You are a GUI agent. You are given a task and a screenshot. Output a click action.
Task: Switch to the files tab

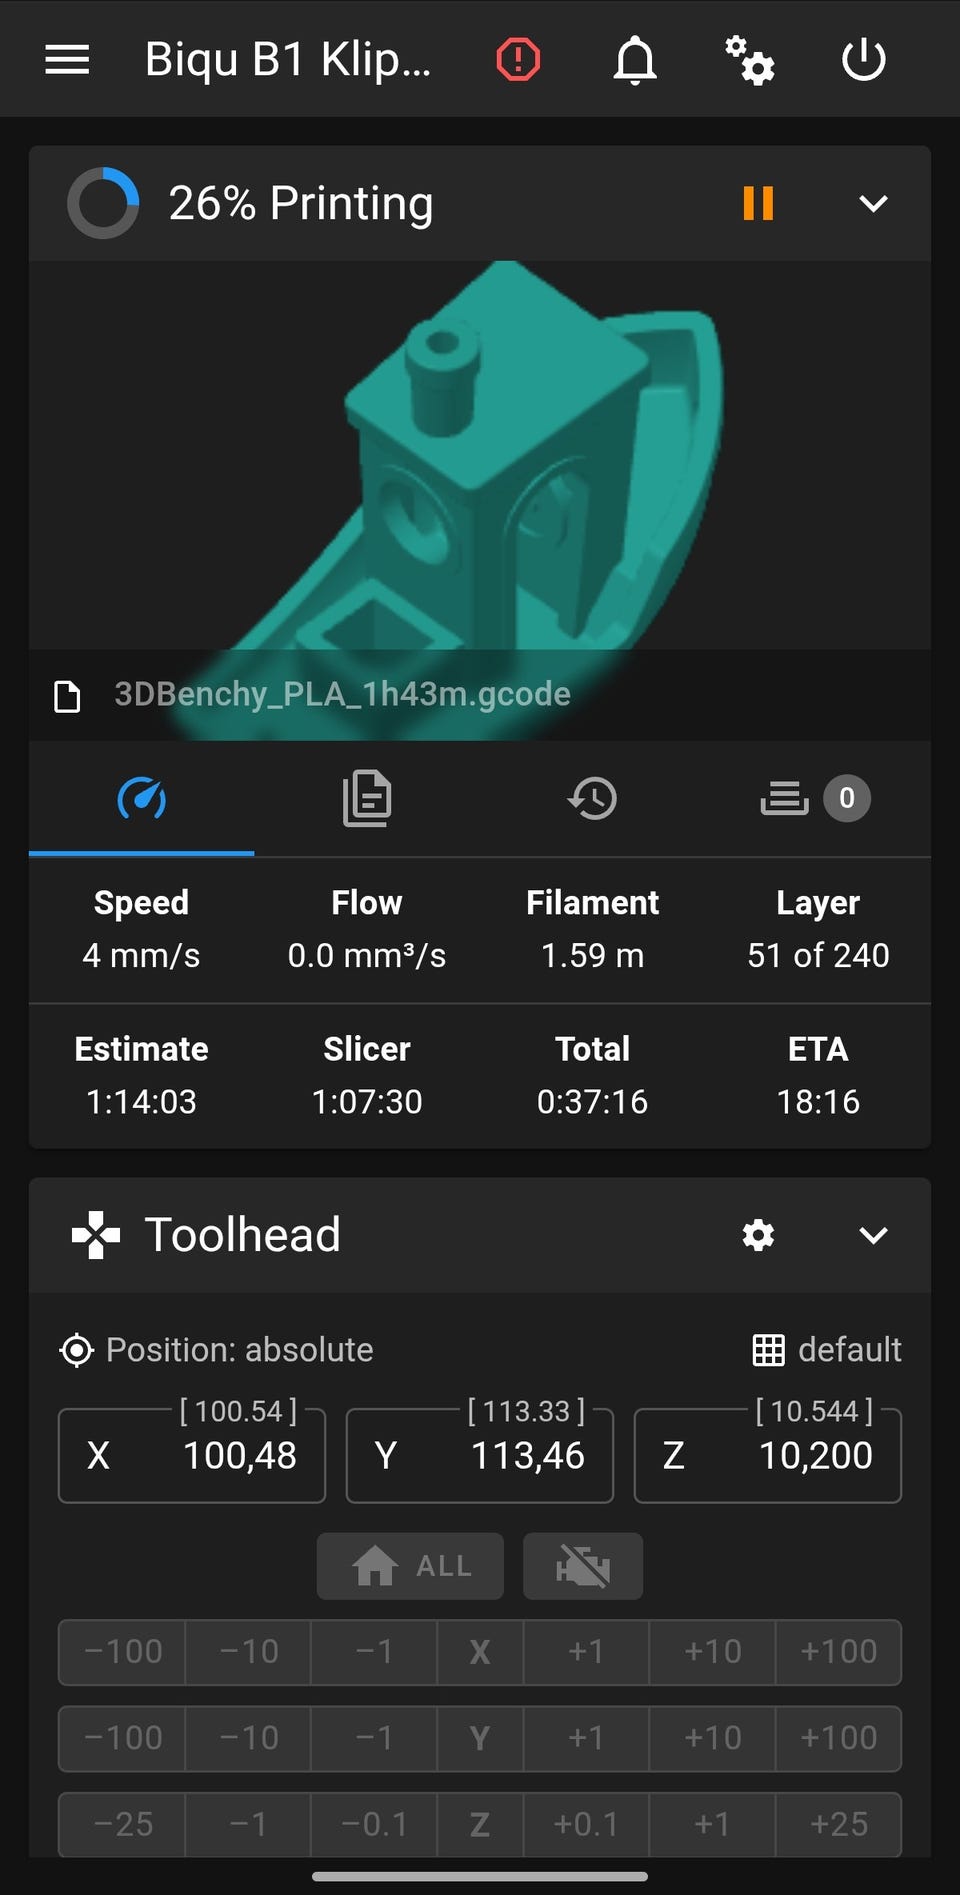(x=367, y=799)
